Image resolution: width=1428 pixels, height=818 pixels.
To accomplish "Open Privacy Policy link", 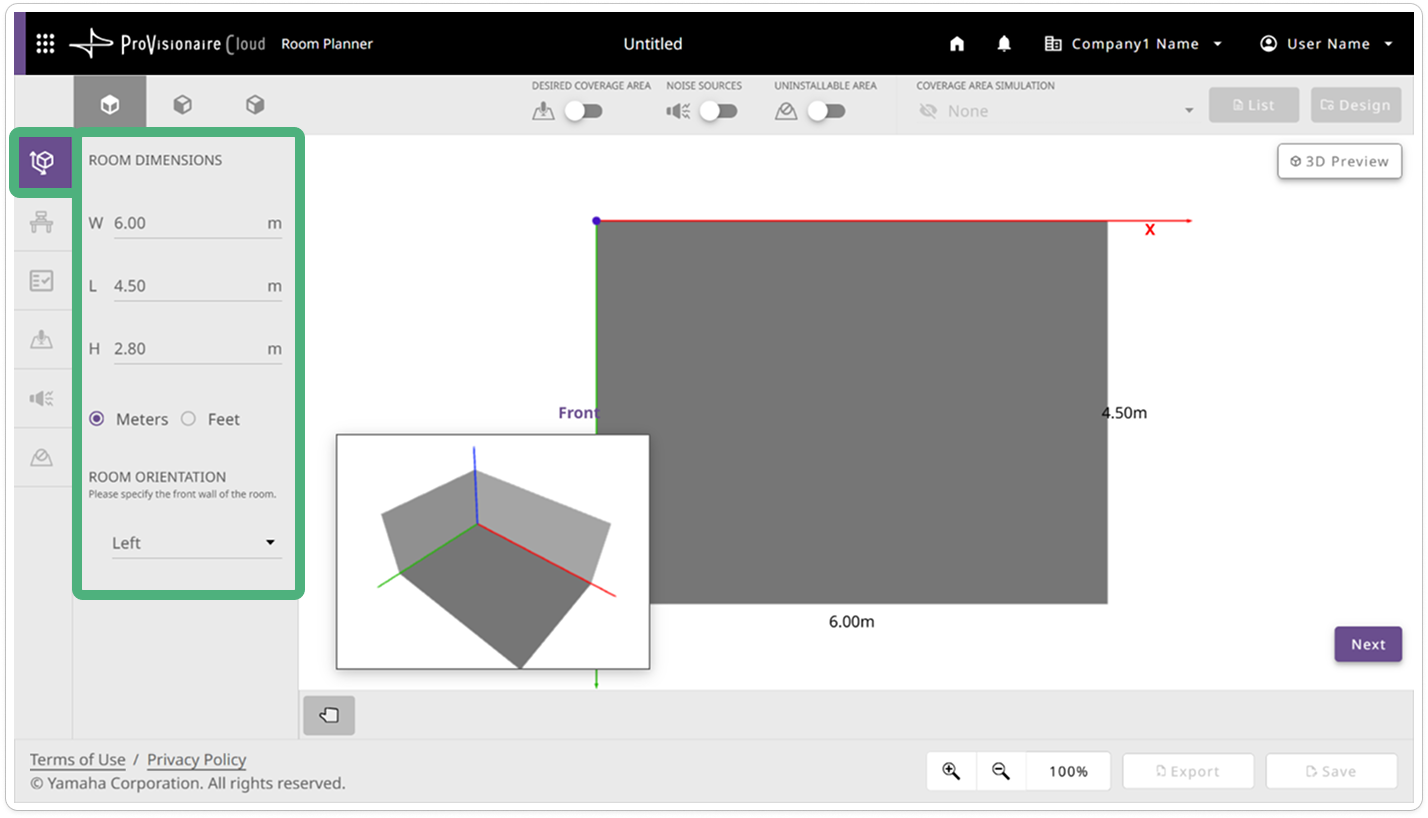I will [196, 760].
